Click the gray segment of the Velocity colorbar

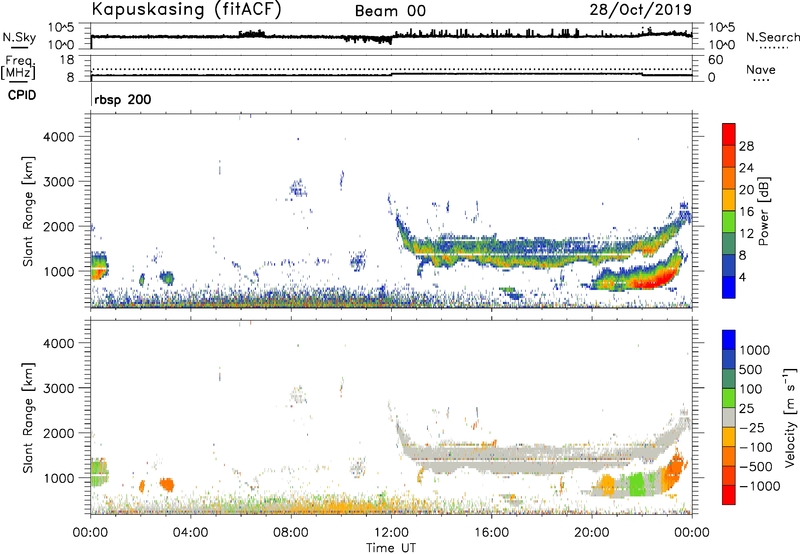(729, 417)
